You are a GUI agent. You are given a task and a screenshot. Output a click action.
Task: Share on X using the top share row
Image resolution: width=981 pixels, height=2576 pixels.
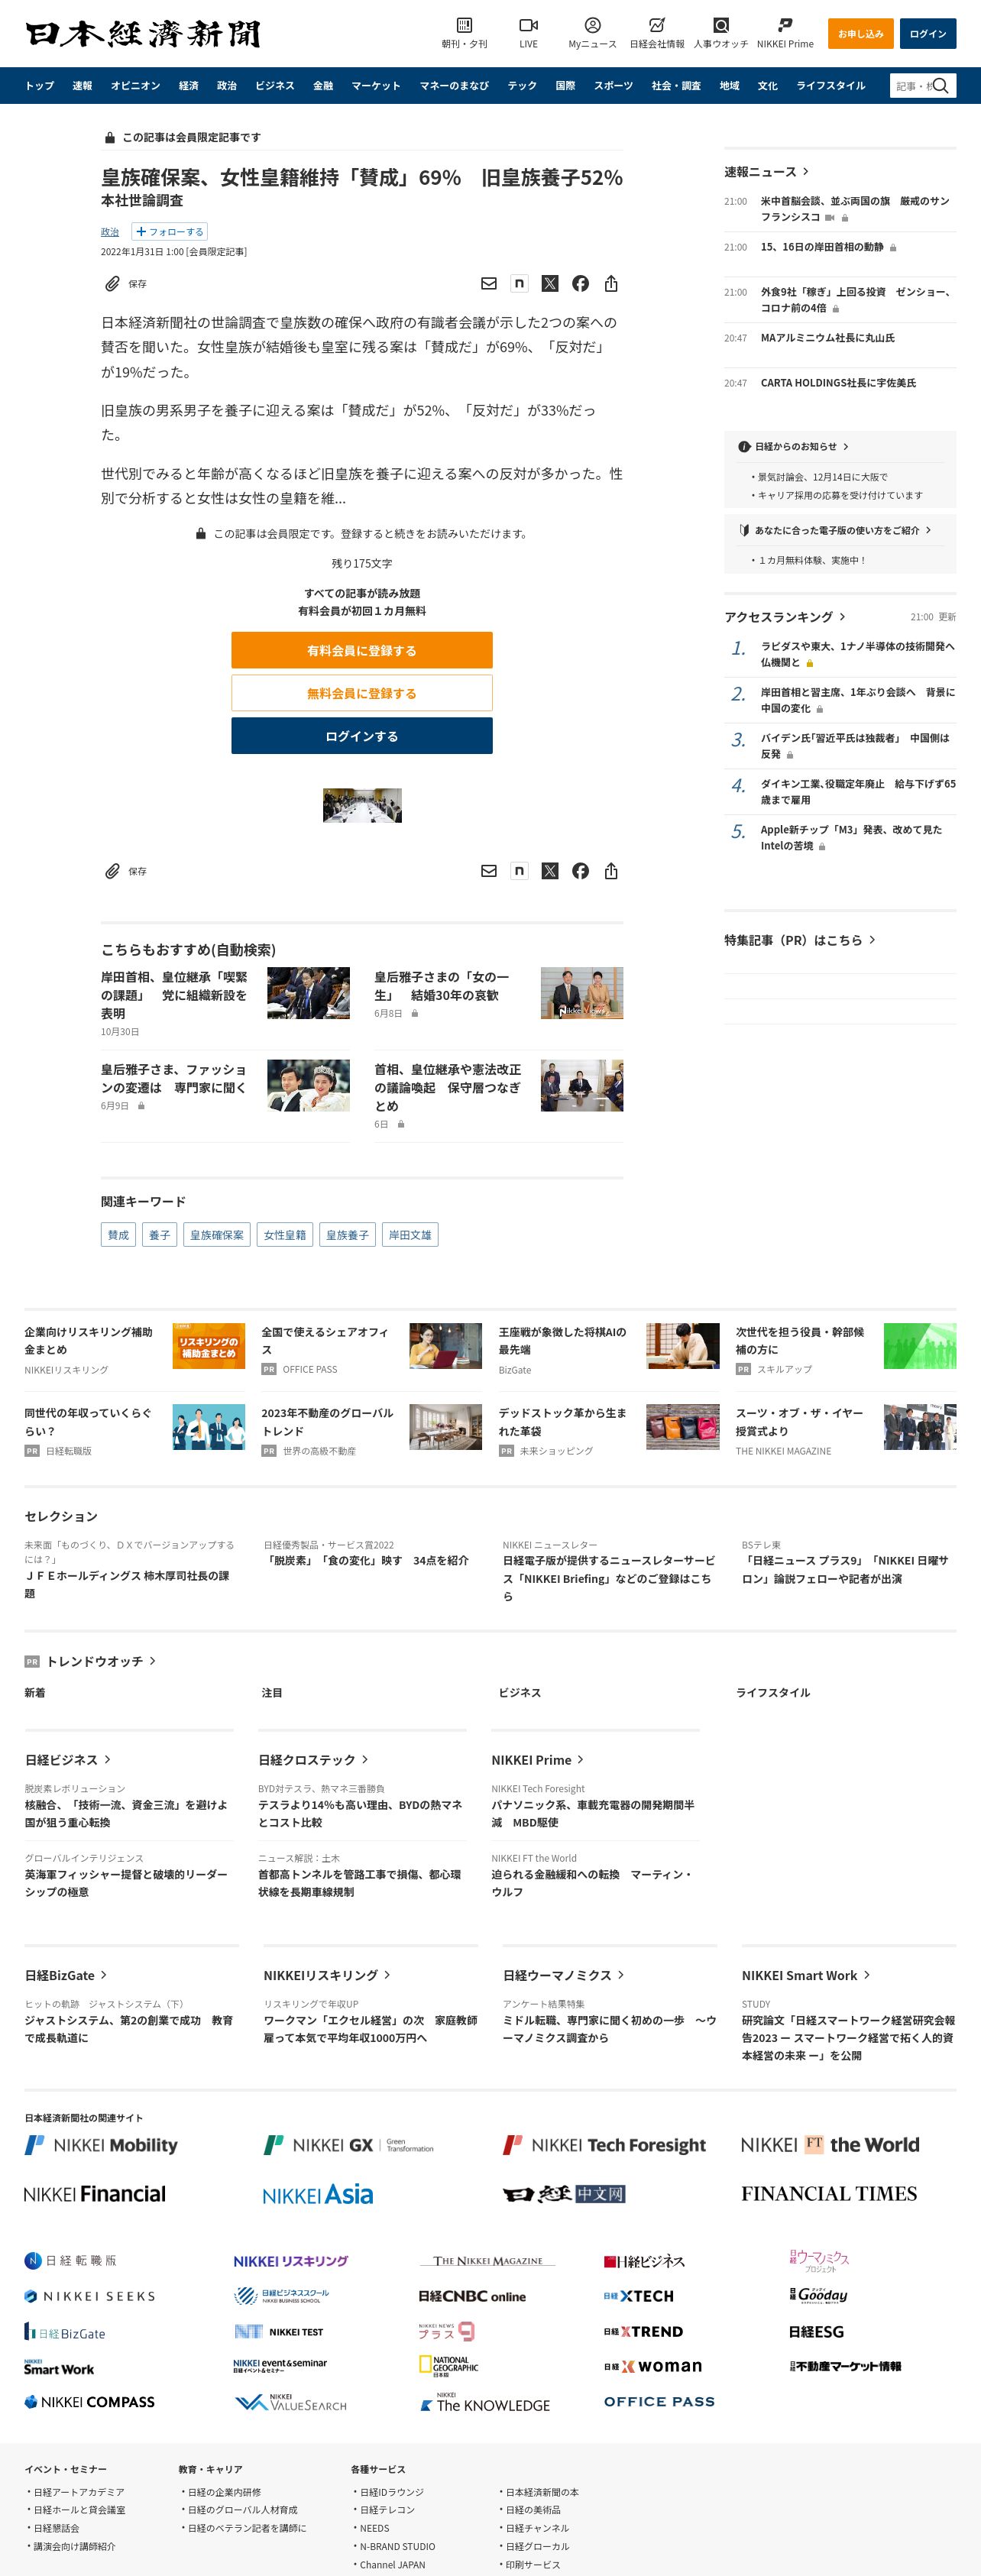click(550, 284)
